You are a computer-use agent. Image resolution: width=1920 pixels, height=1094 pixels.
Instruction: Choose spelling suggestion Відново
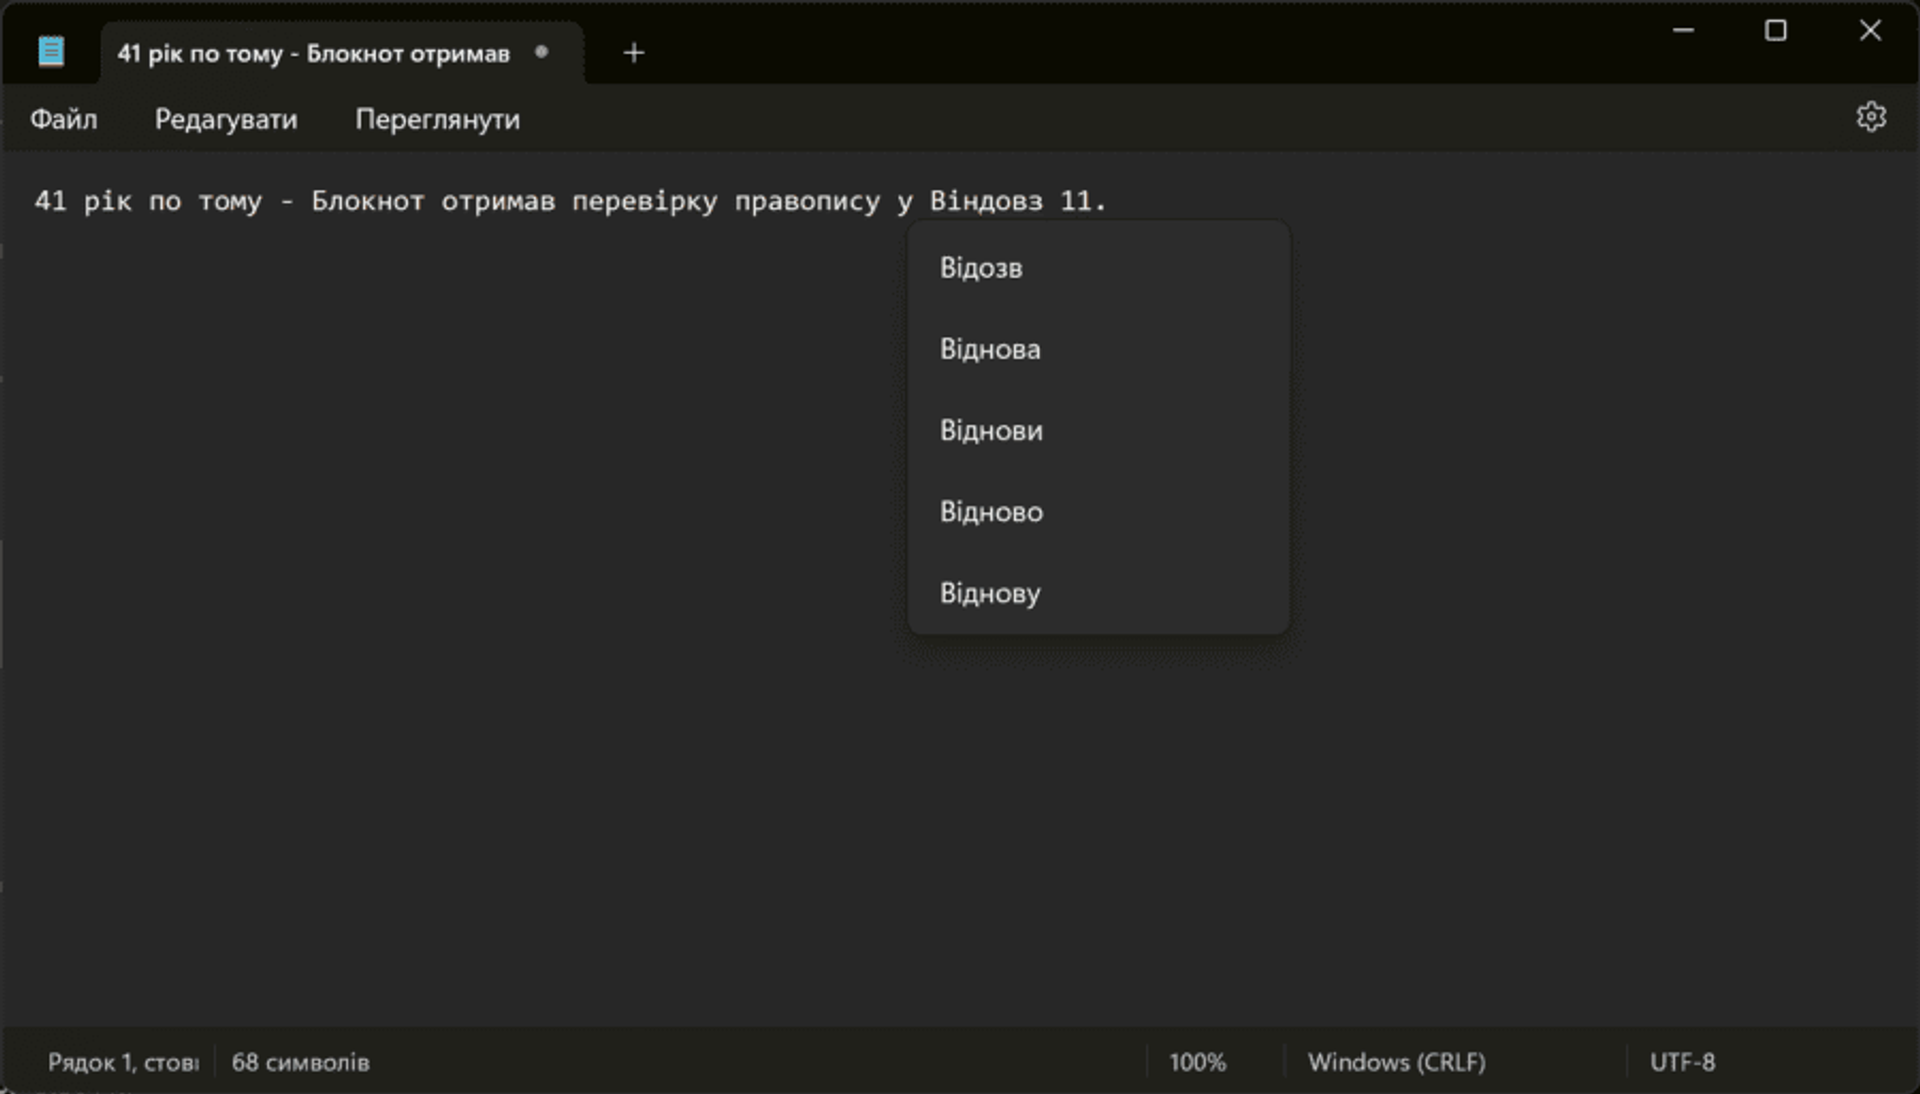tap(1098, 512)
